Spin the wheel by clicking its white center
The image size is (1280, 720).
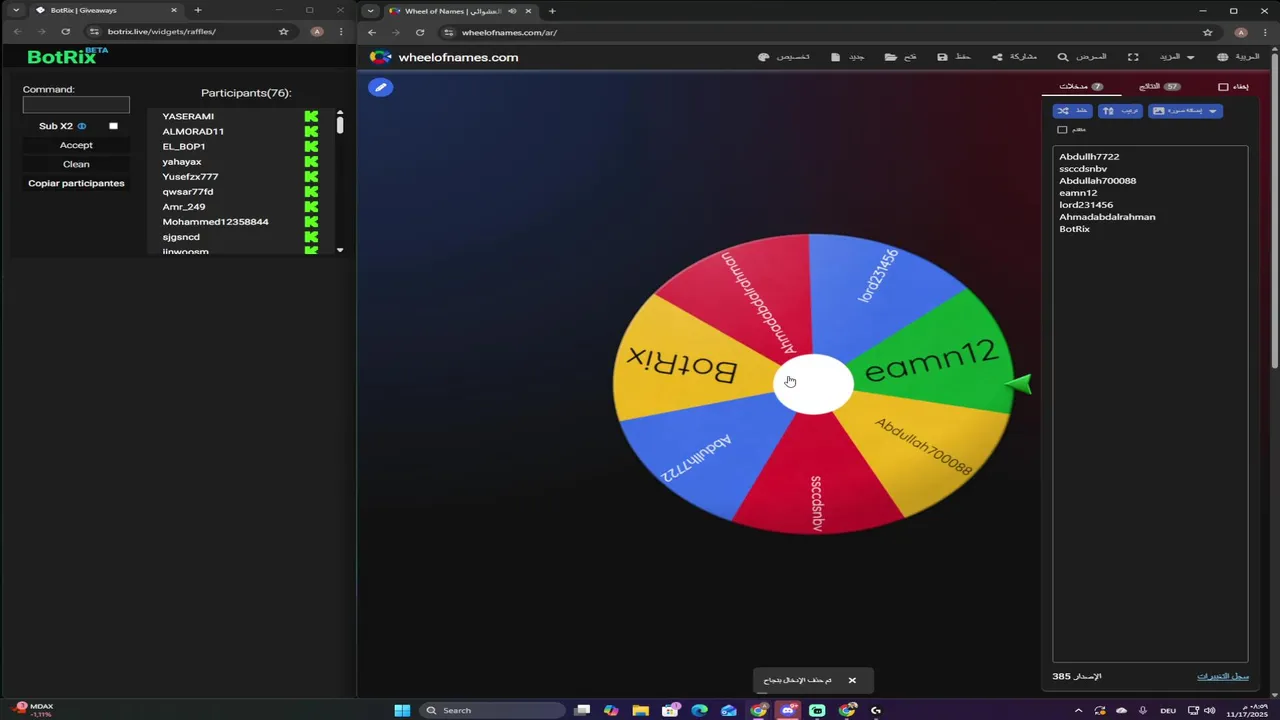point(813,384)
